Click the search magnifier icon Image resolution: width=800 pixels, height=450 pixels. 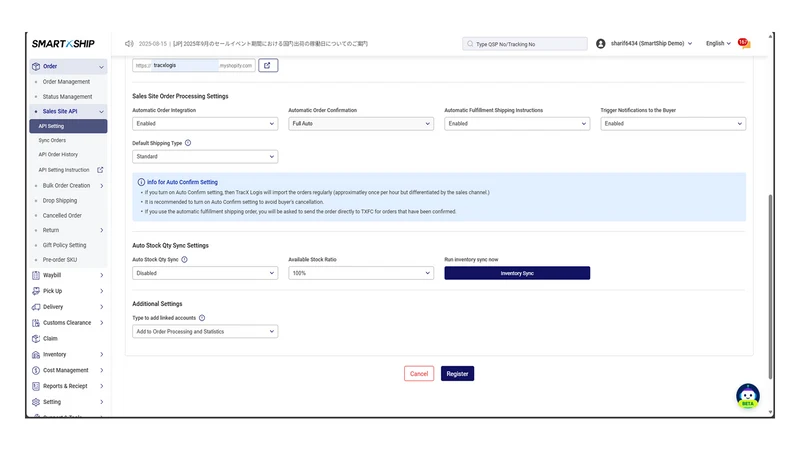[470, 44]
